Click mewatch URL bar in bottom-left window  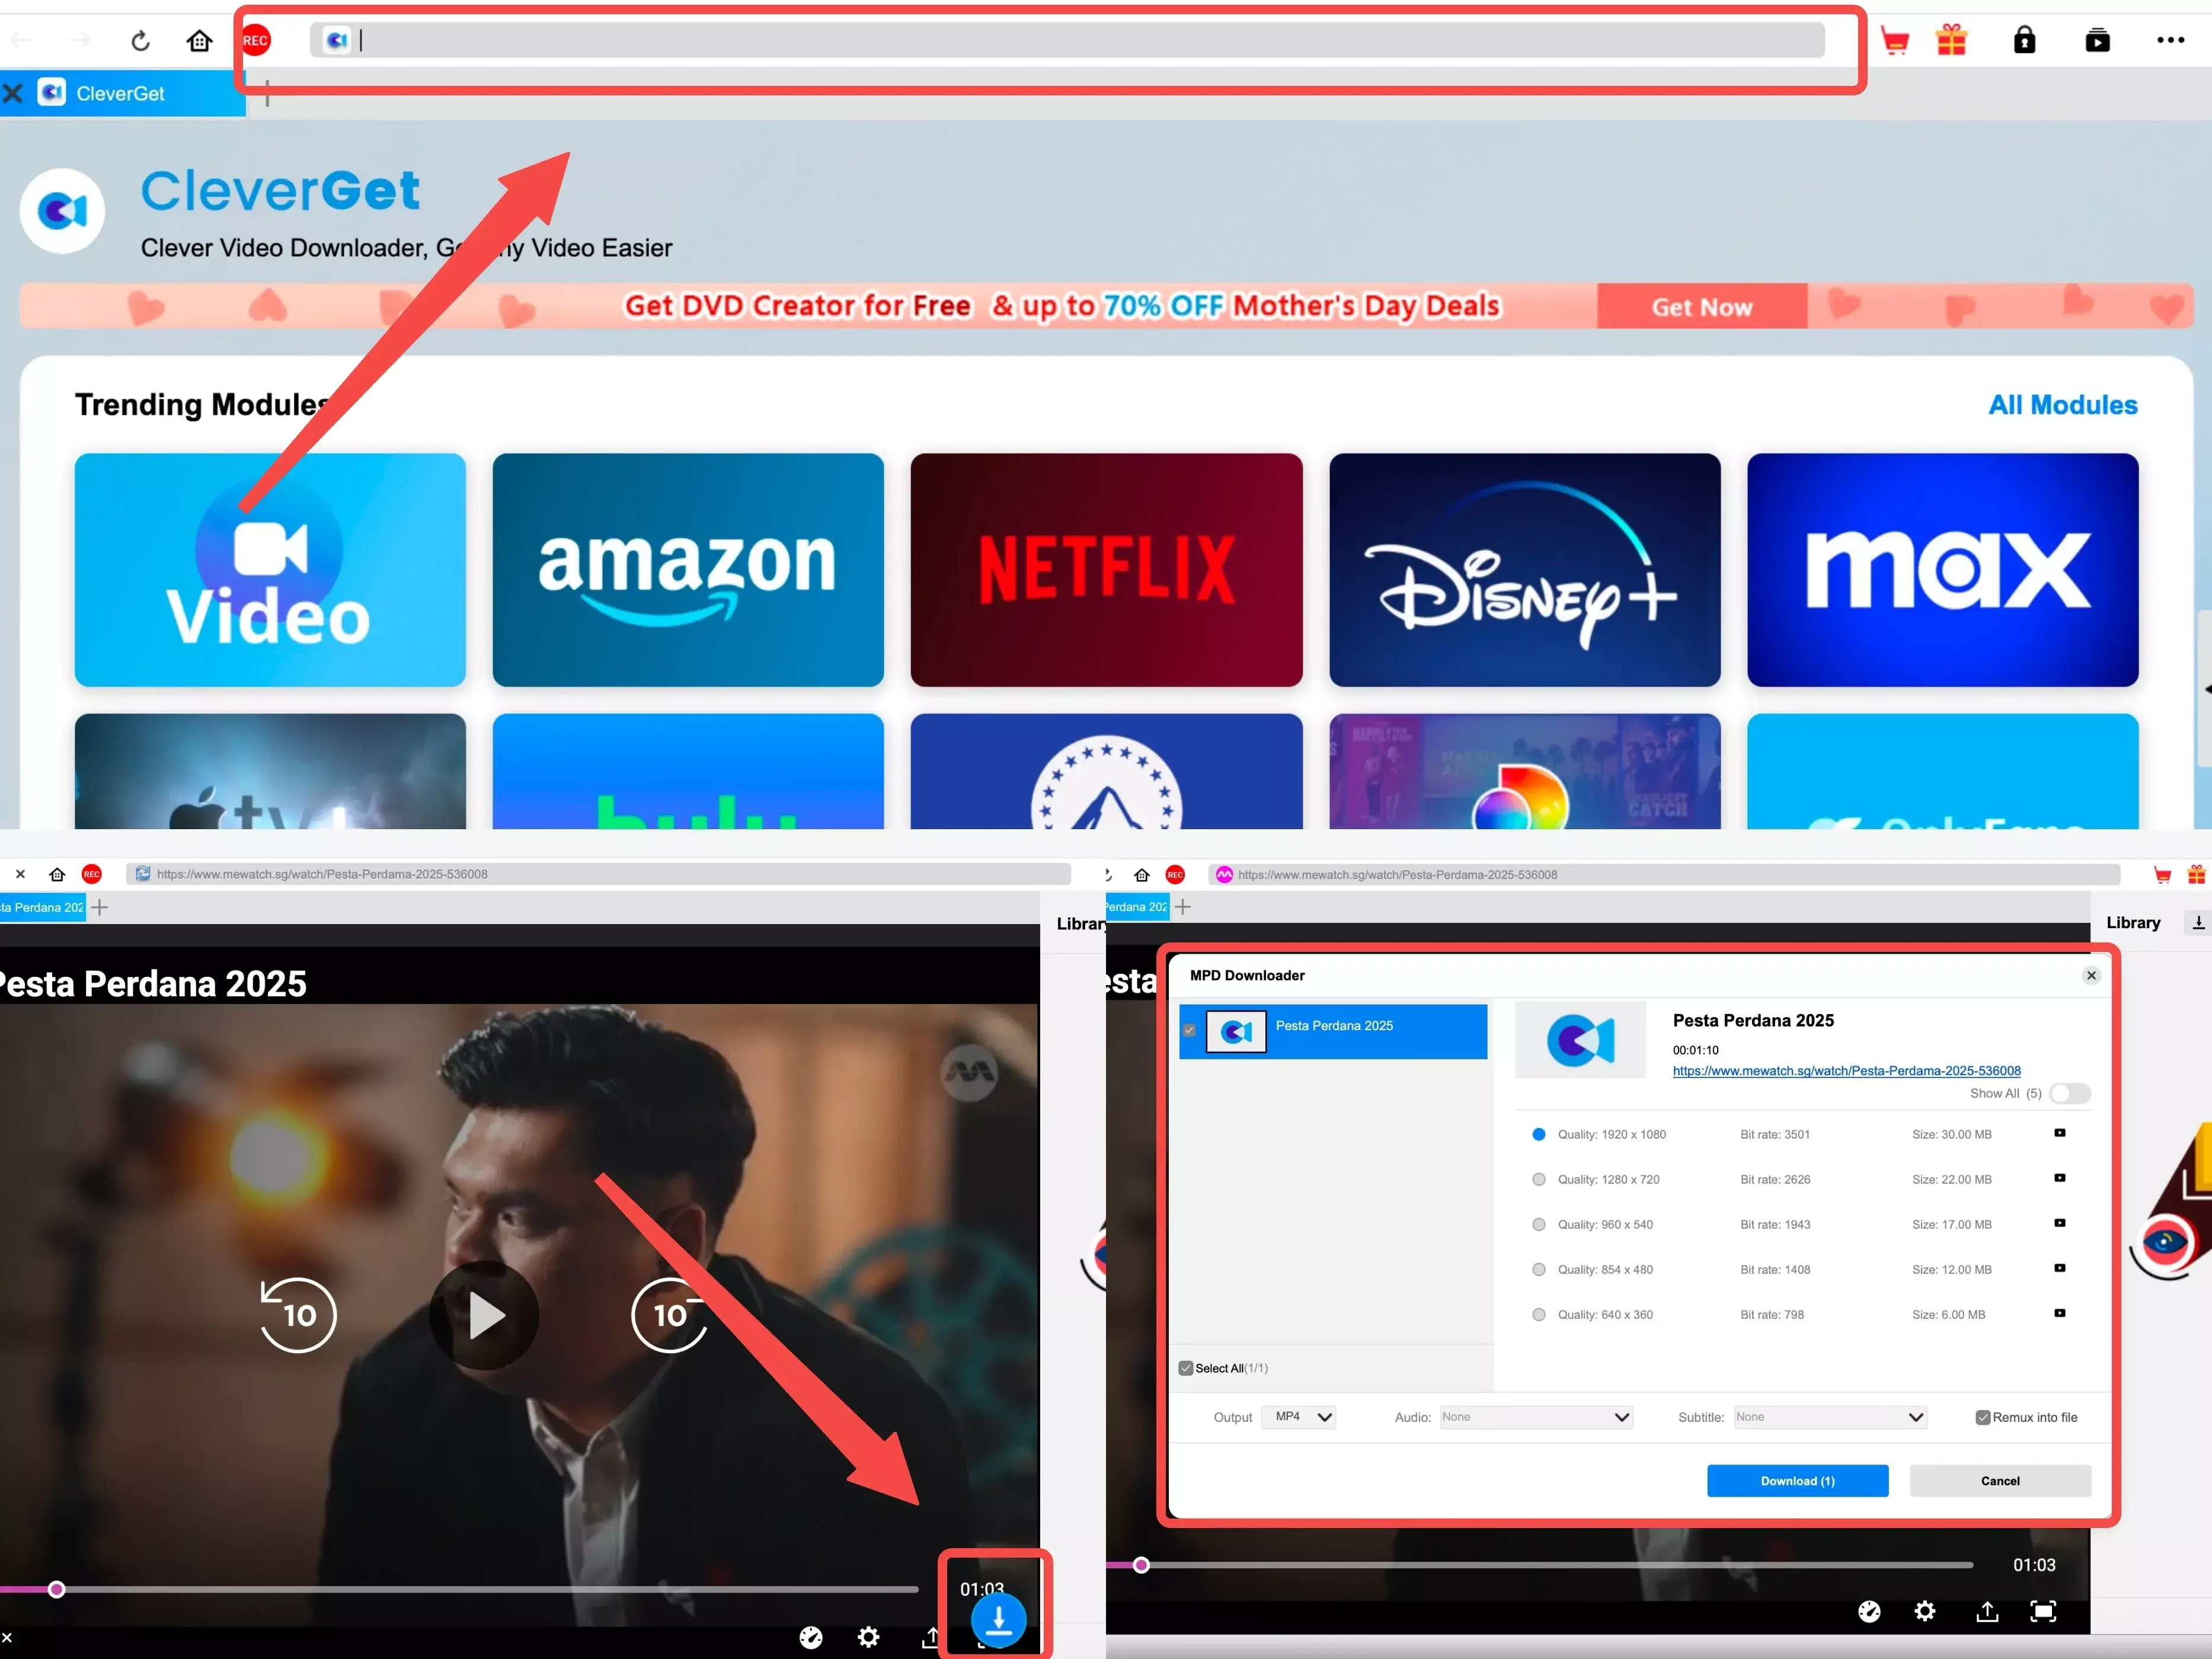[x=598, y=874]
